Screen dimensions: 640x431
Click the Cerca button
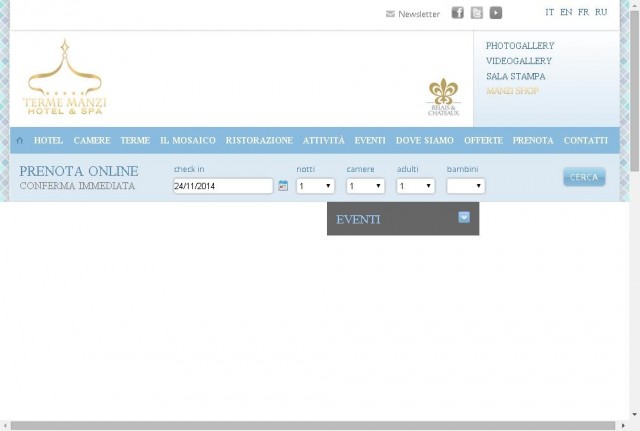pyautogui.click(x=584, y=177)
